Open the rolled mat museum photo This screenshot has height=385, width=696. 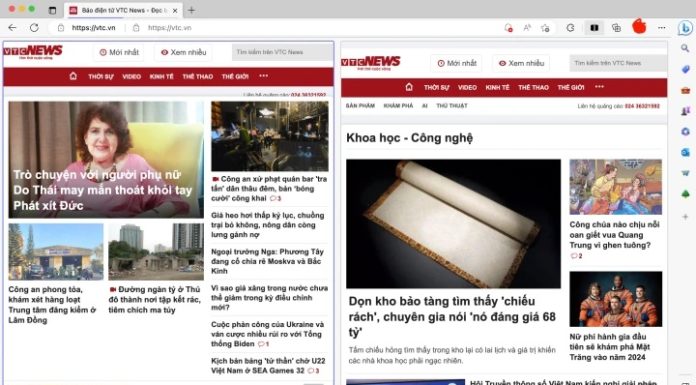coord(453,223)
